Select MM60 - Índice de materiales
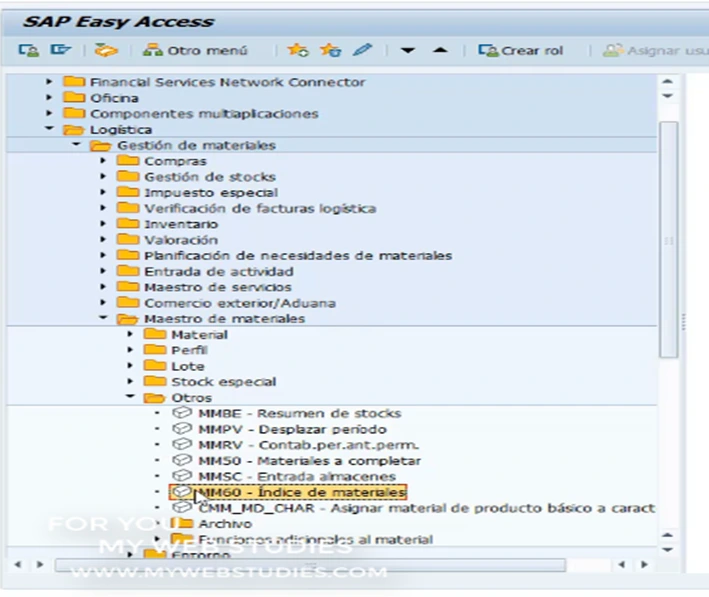This screenshot has width=709, height=597. 288,492
